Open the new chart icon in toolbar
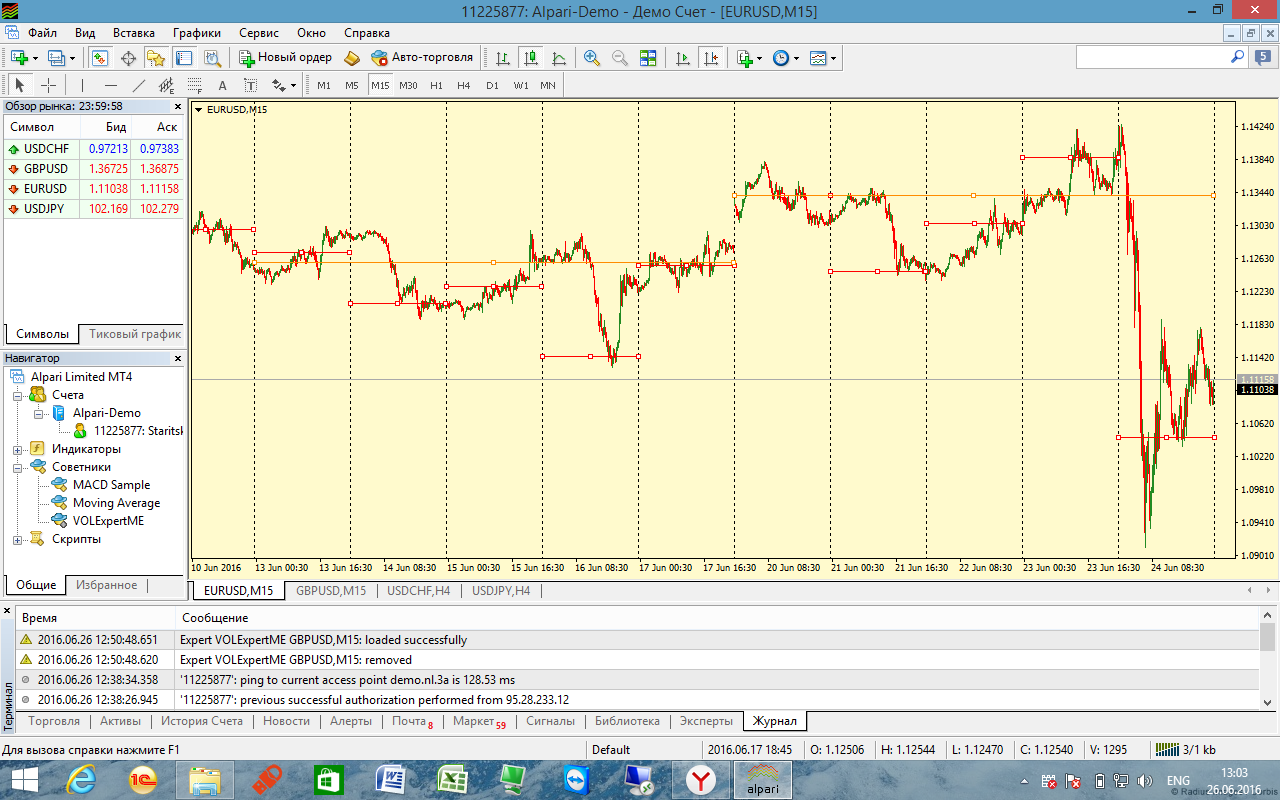Viewport: 1280px width, 800px height. click(x=19, y=58)
